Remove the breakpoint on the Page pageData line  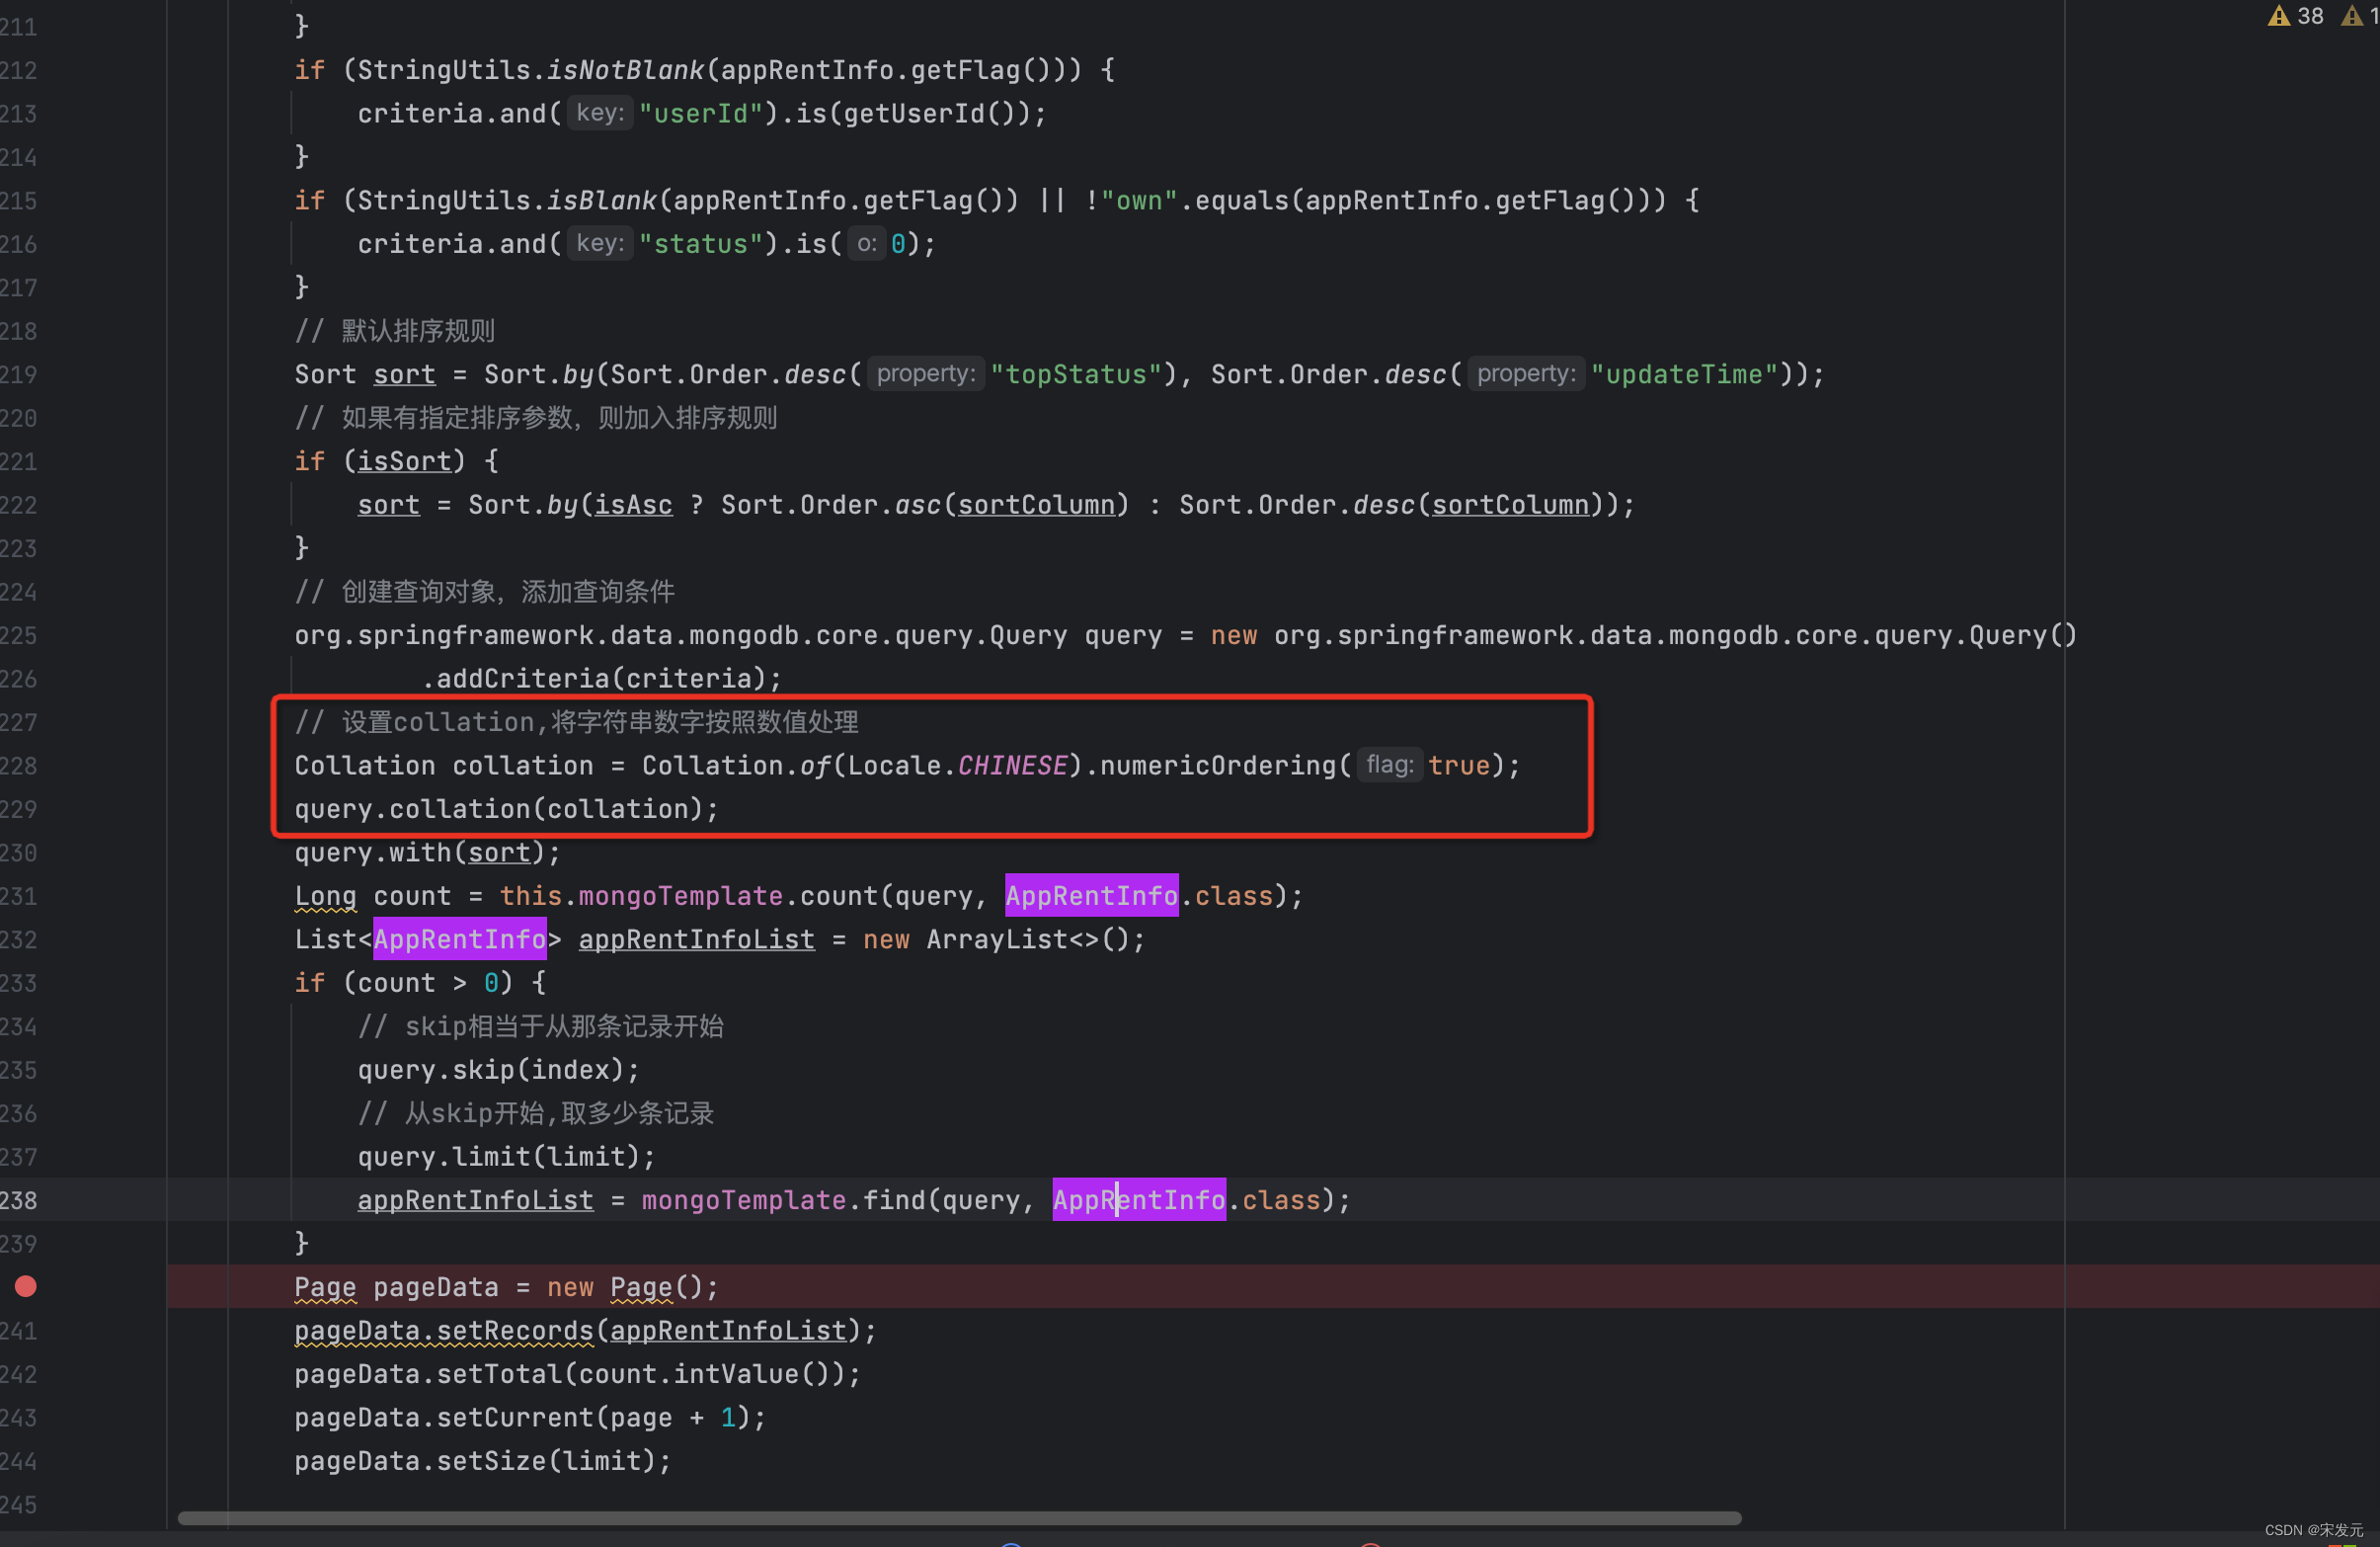25,1287
